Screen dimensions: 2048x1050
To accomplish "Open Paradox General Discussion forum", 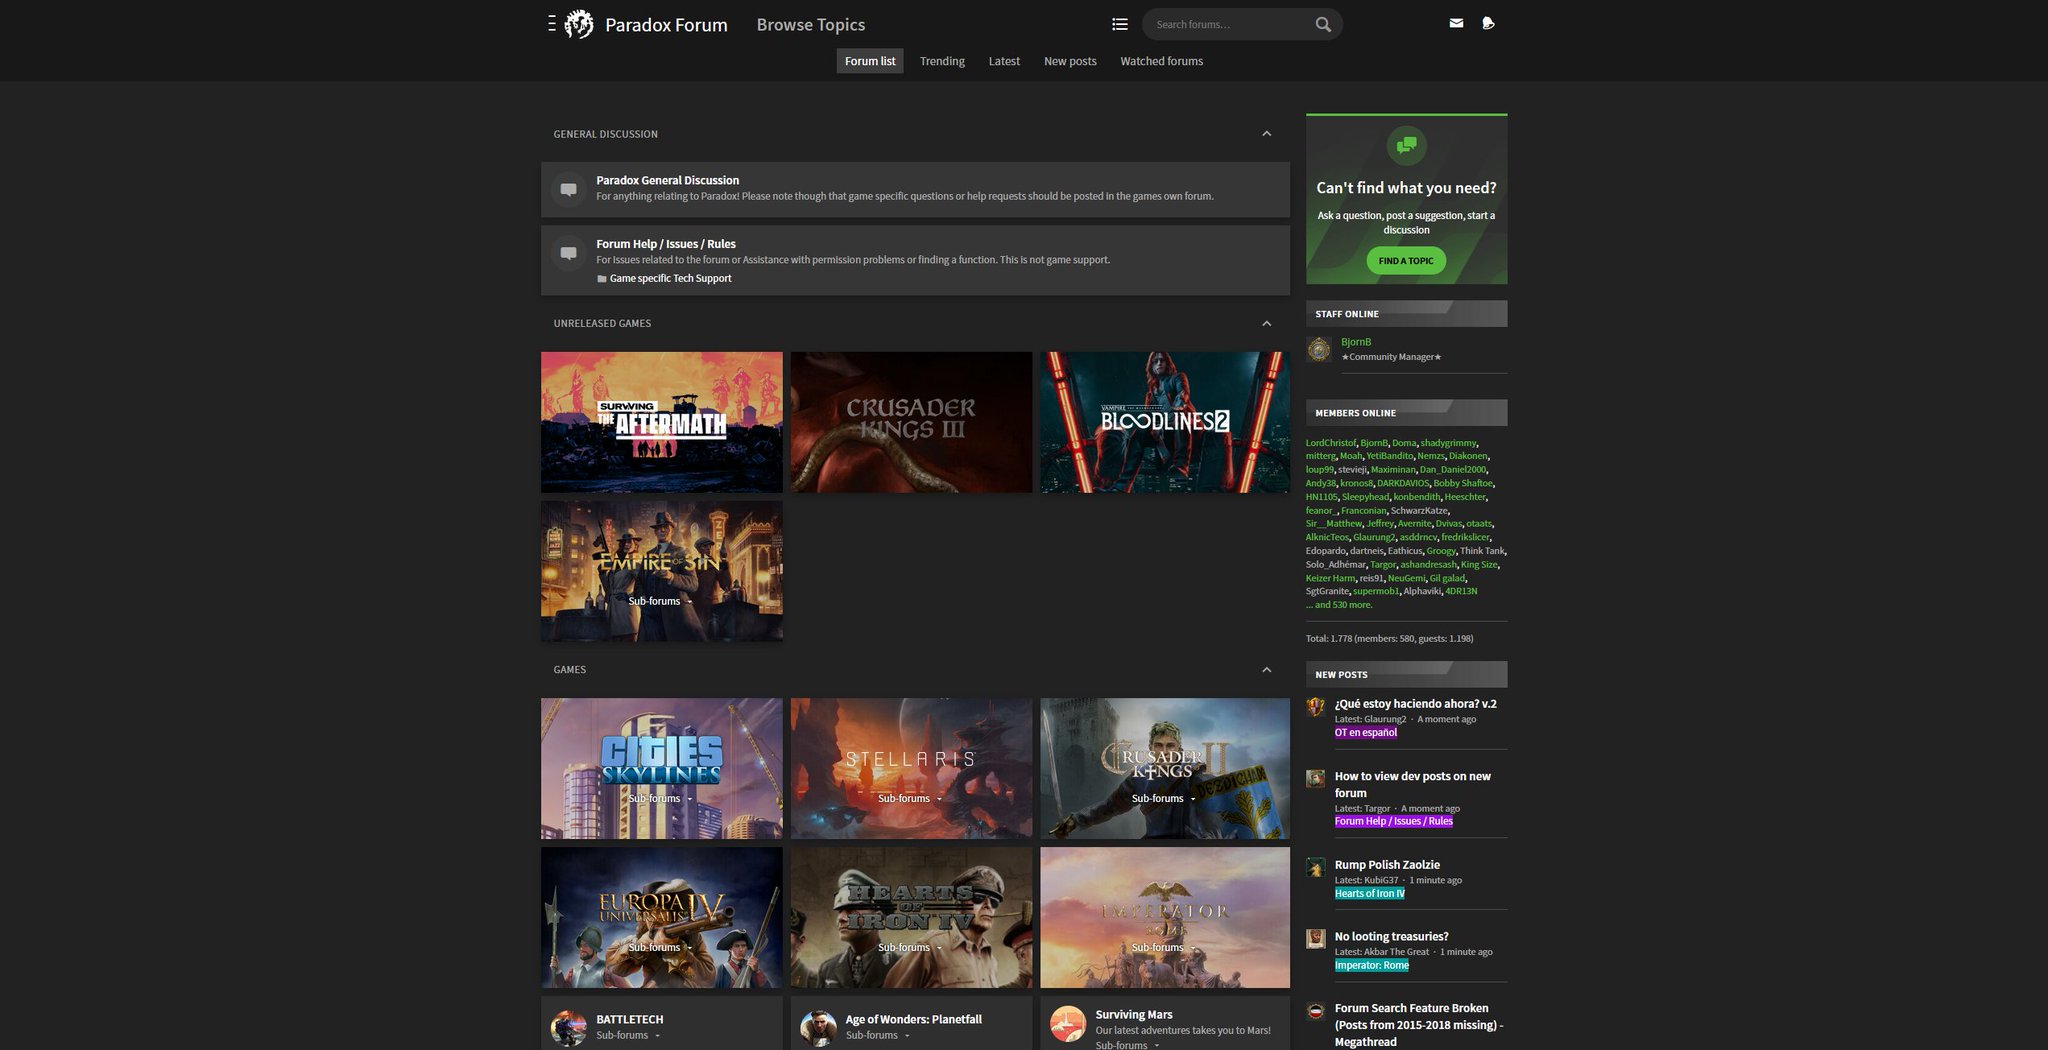I will pyautogui.click(x=668, y=180).
